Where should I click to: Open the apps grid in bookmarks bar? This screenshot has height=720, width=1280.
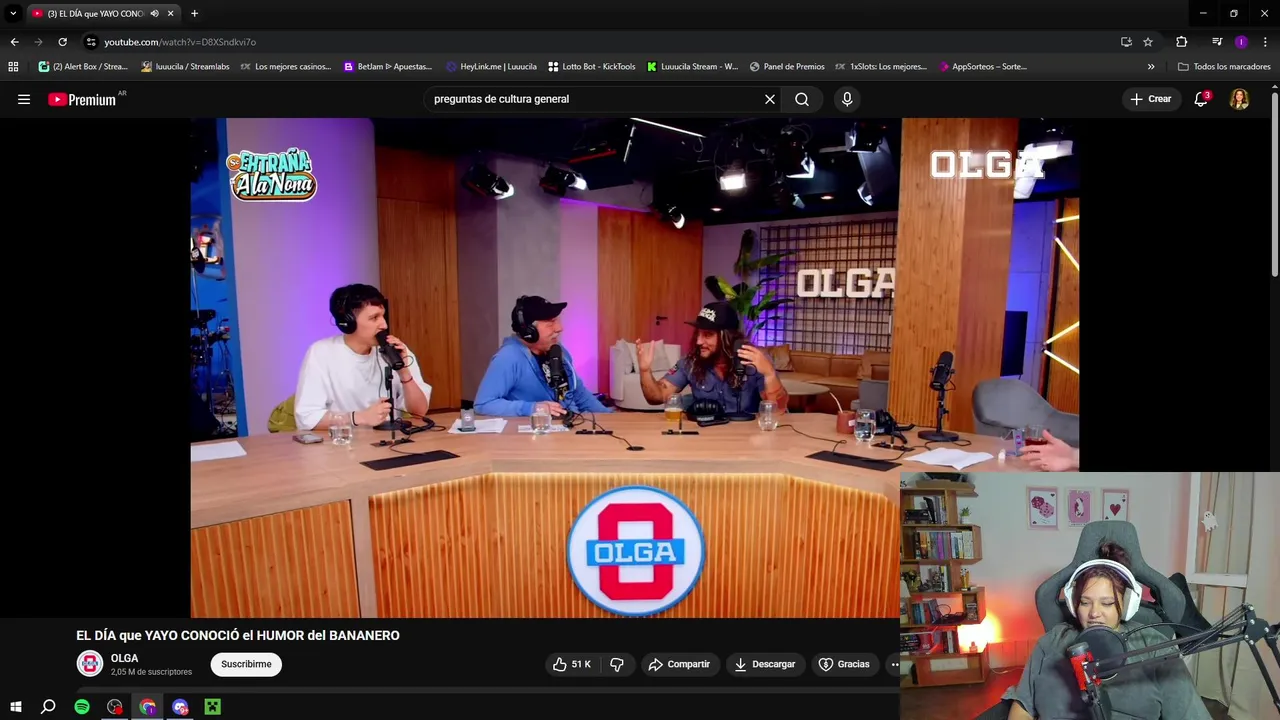click(x=13, y=67)
